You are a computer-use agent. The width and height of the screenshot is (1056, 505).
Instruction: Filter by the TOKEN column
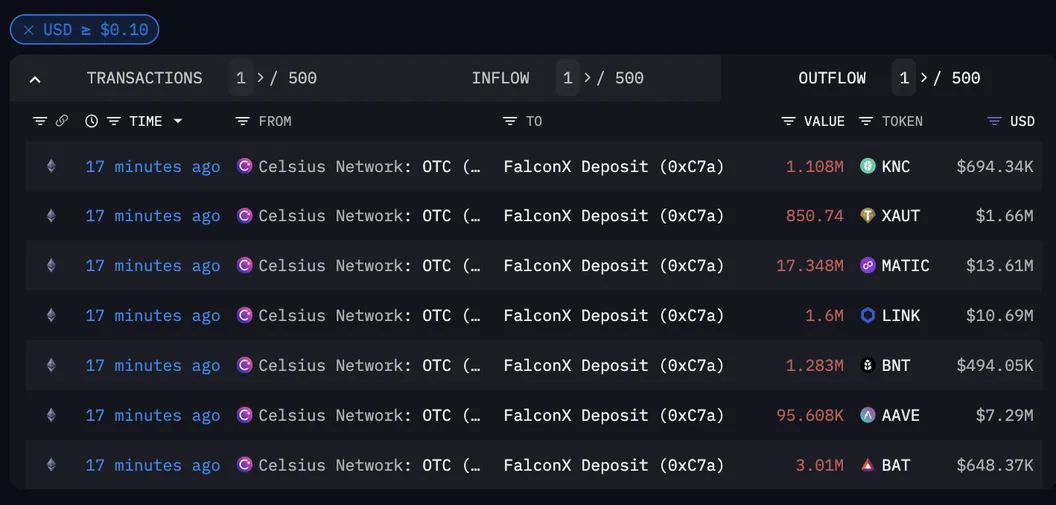click(866, 121)
